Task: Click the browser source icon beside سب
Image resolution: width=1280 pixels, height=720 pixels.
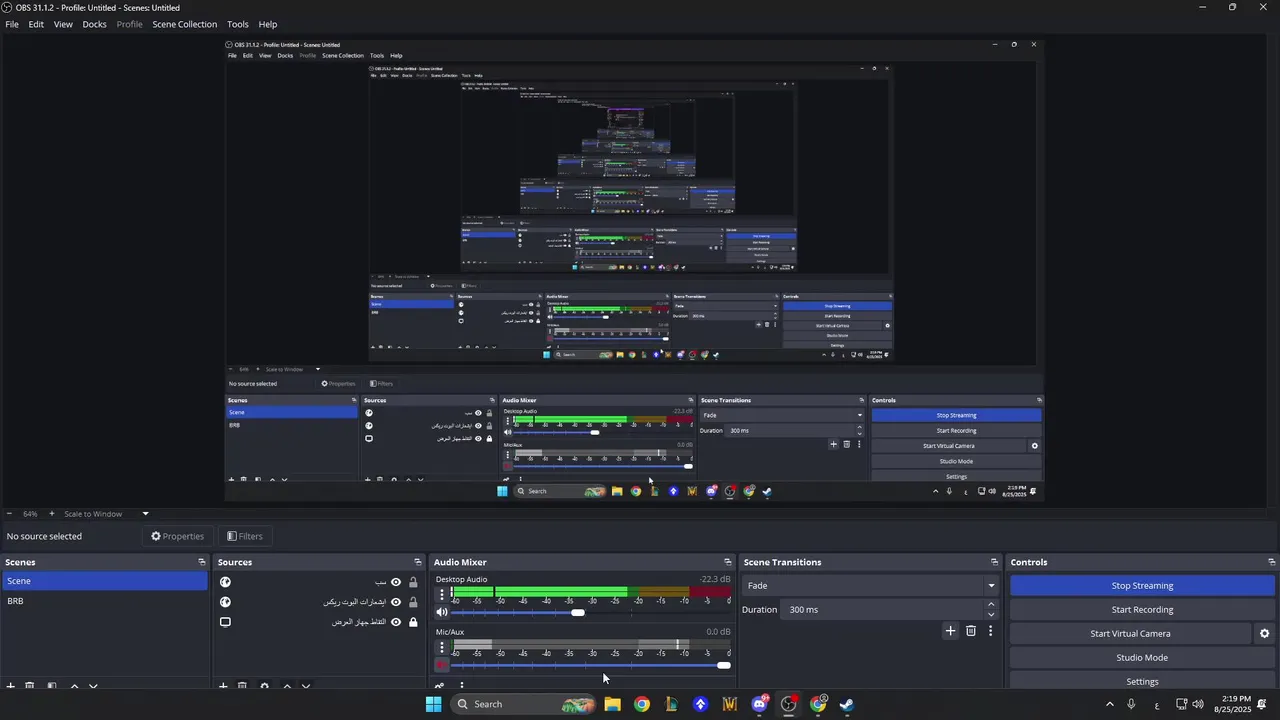Action: (225, 582)
